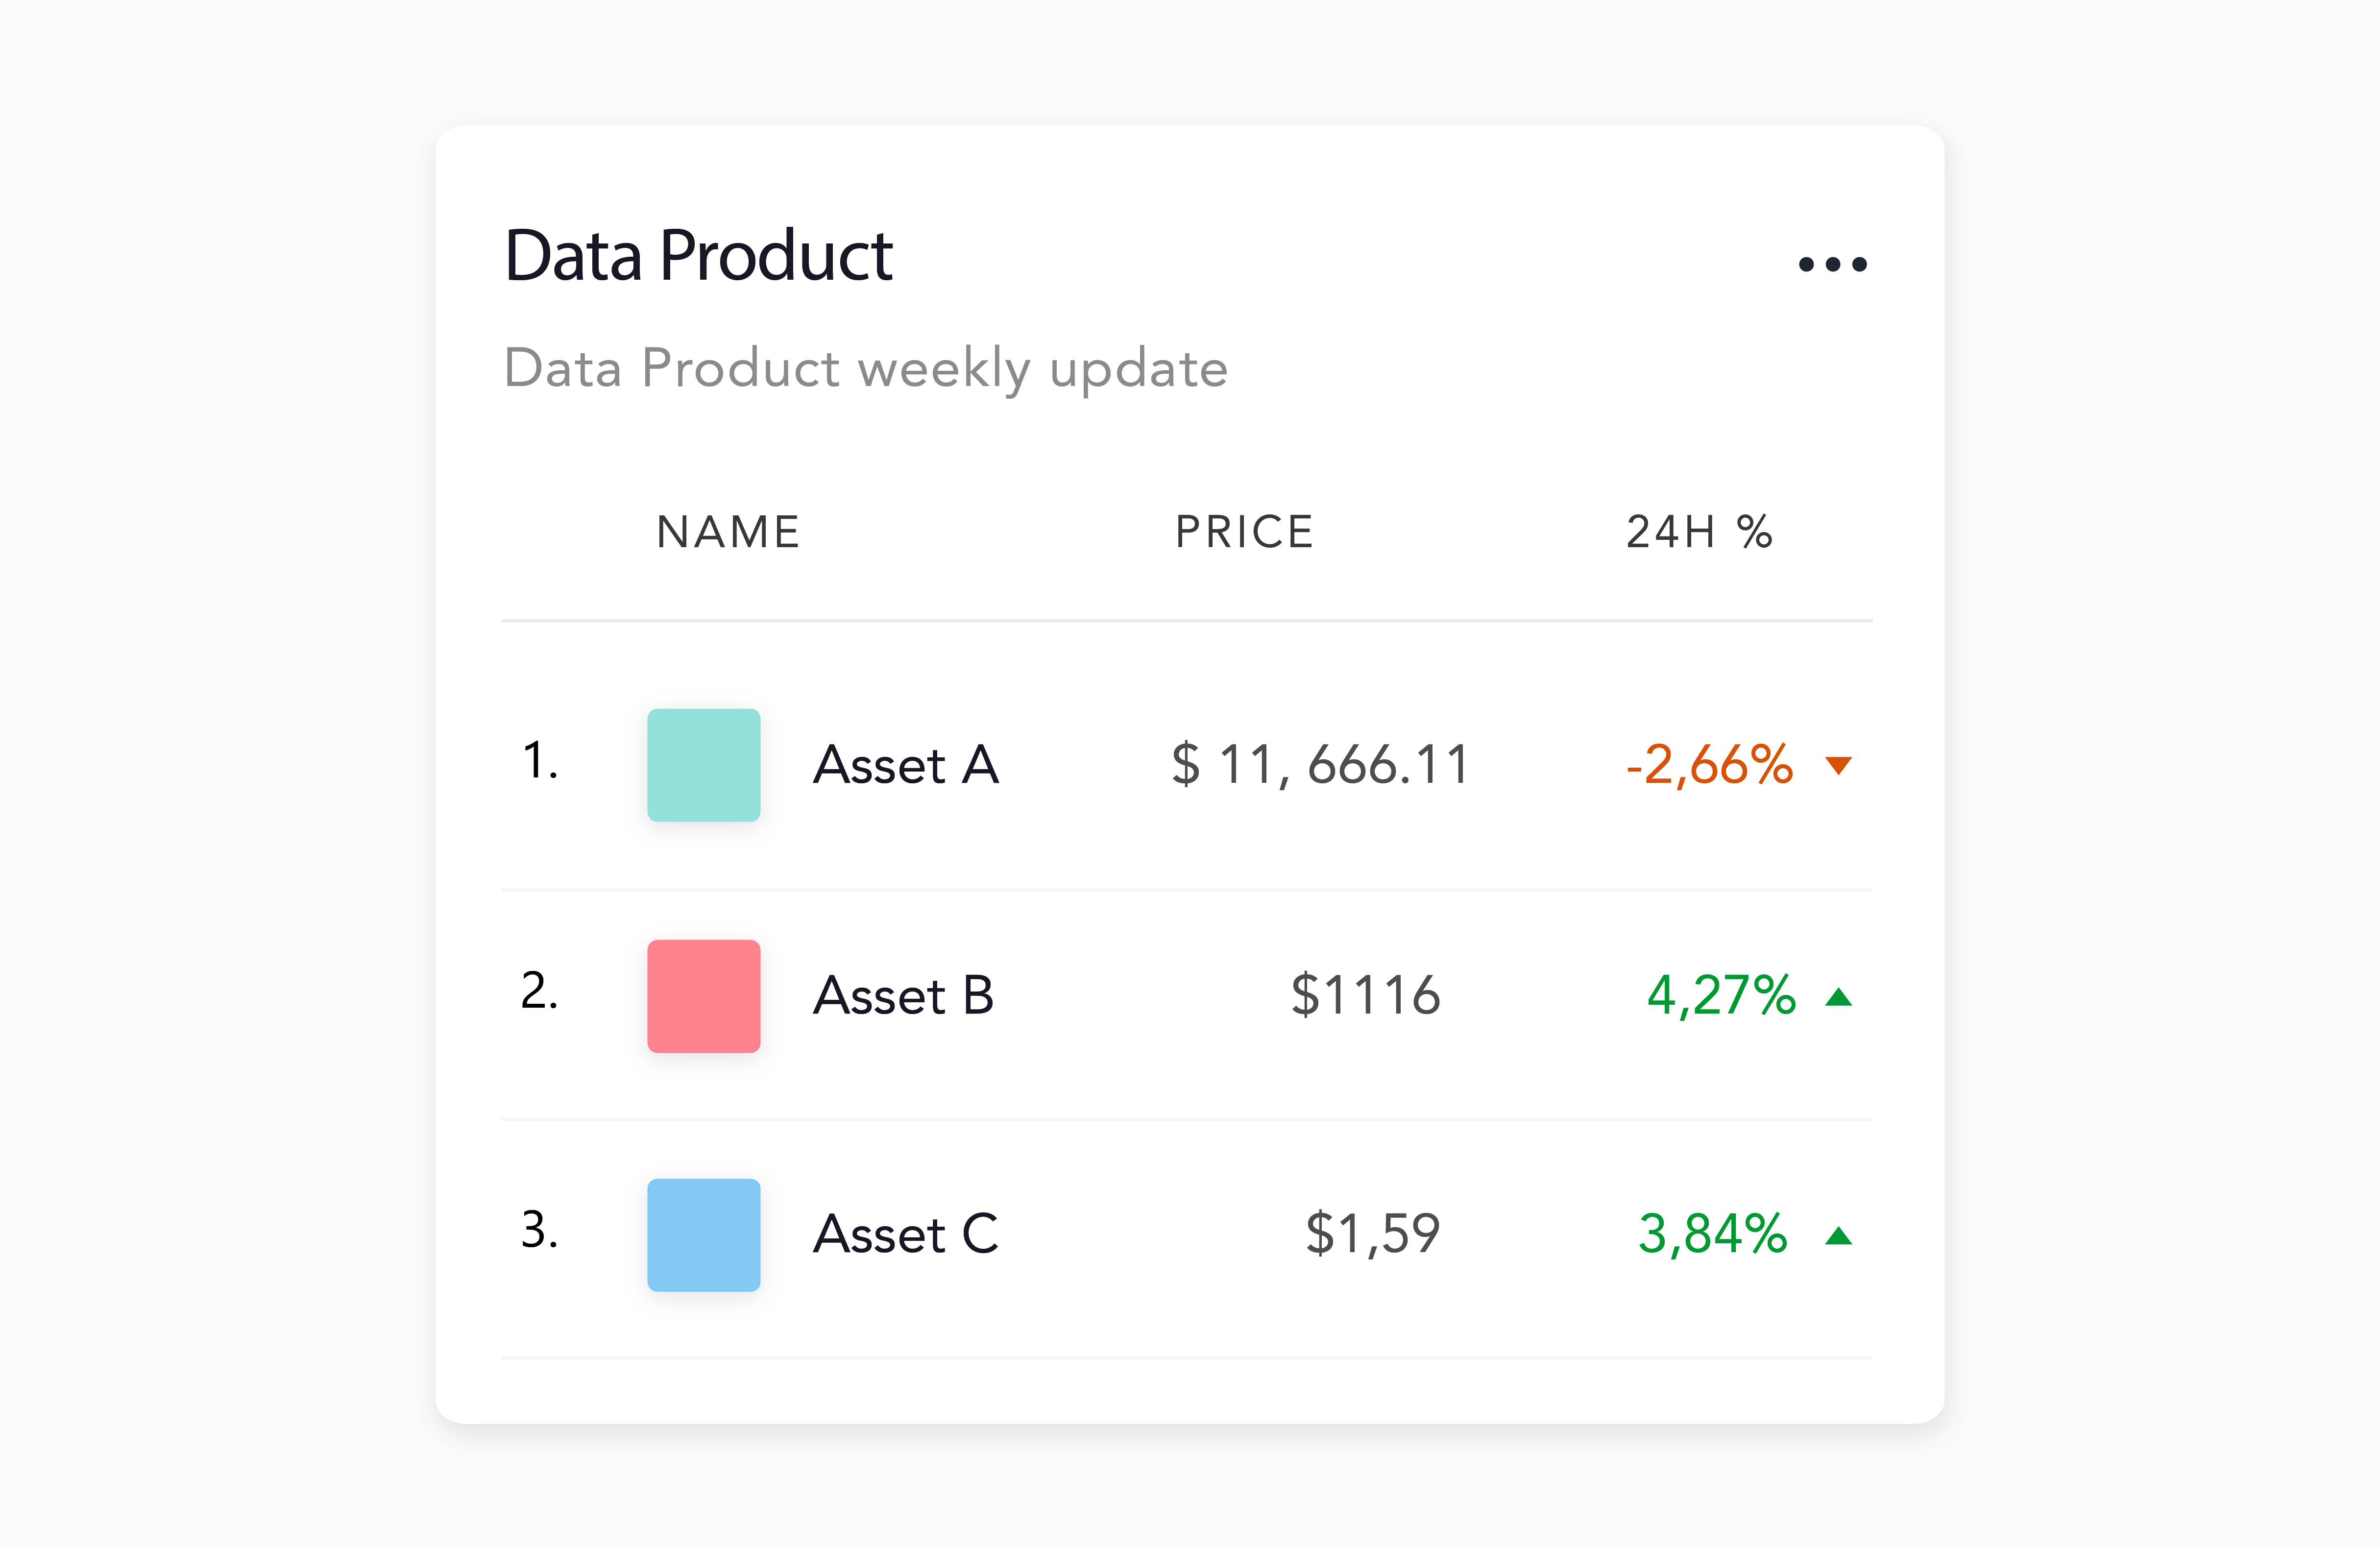
Task: Select the Asset B name label
Action: click(903, 996)
